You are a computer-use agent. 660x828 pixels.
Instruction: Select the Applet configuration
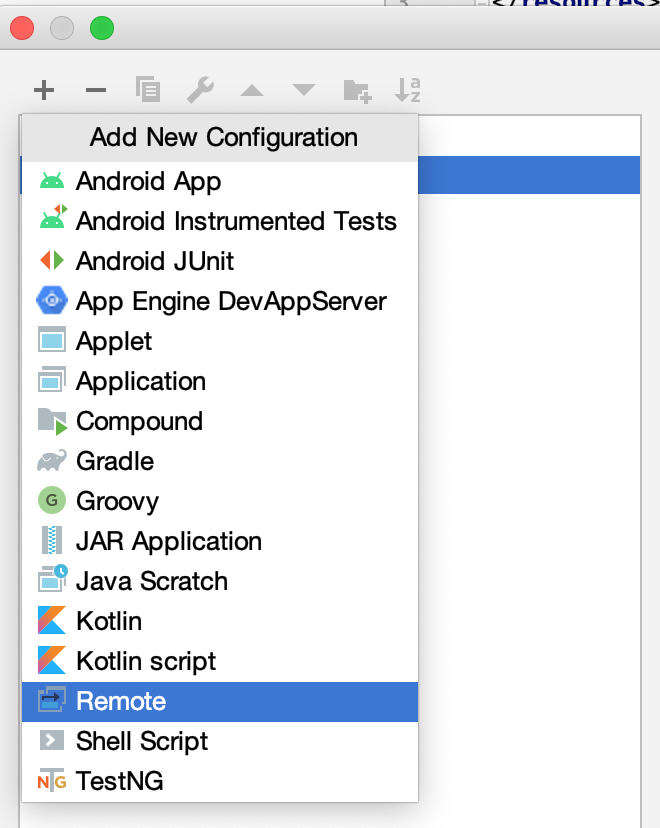click(x=220, y=341)
